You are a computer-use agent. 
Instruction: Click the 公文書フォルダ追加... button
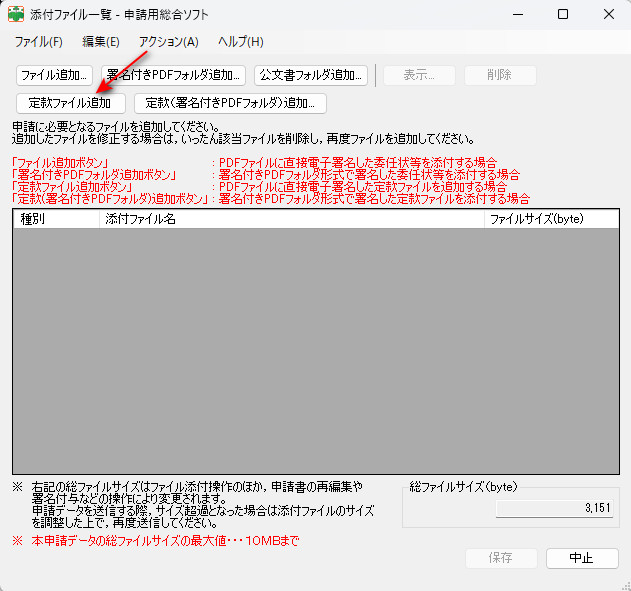[310, 75]
